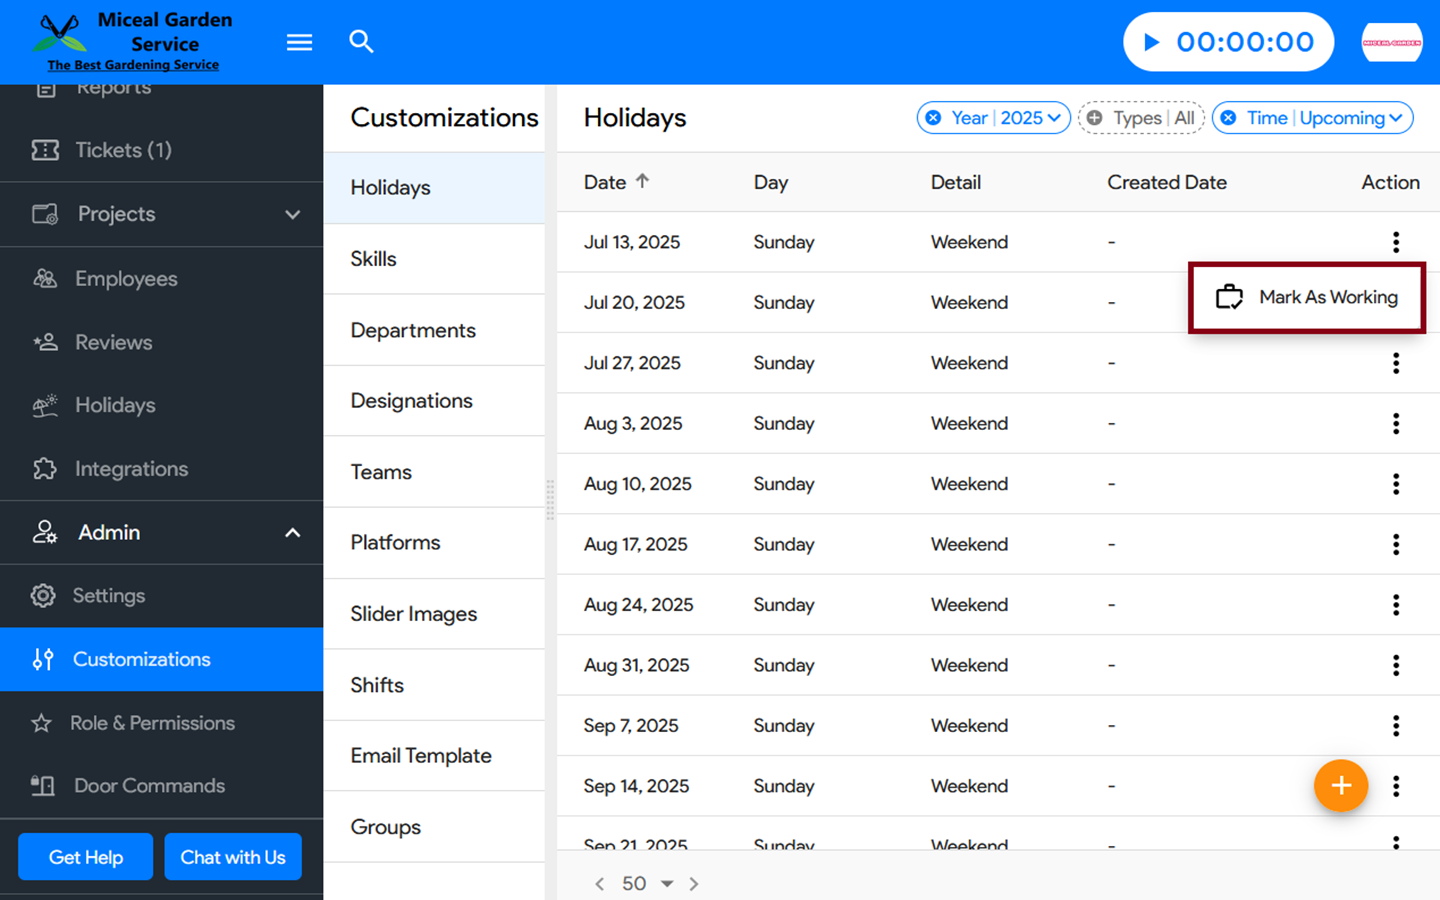Expand the Projects sidebar section
Viewport: 1440px width, 900px height.
point(292,214)
